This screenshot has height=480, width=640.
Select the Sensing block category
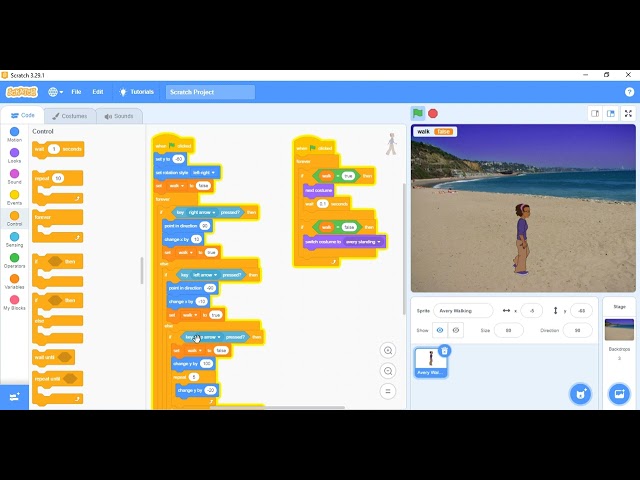(x=14, y=240)
